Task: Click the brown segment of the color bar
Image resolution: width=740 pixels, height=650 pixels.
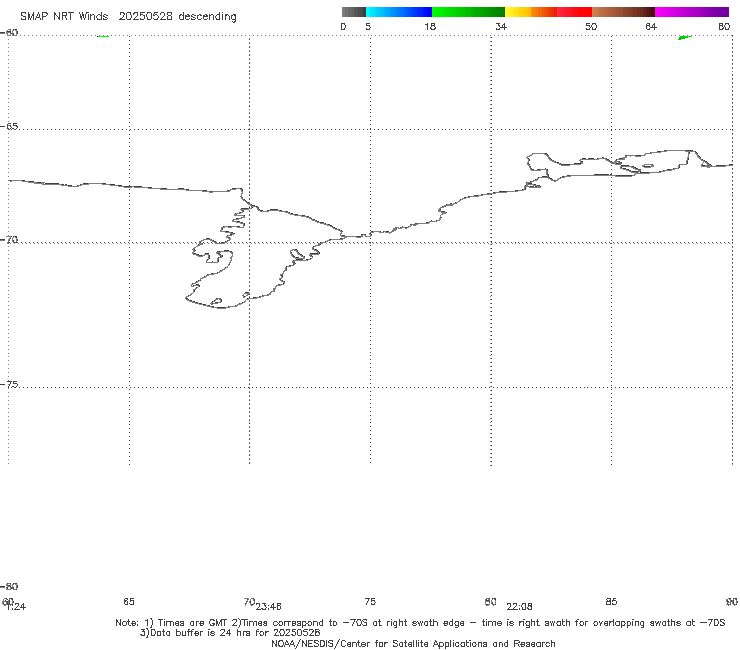Action: (x=623, y=12)
